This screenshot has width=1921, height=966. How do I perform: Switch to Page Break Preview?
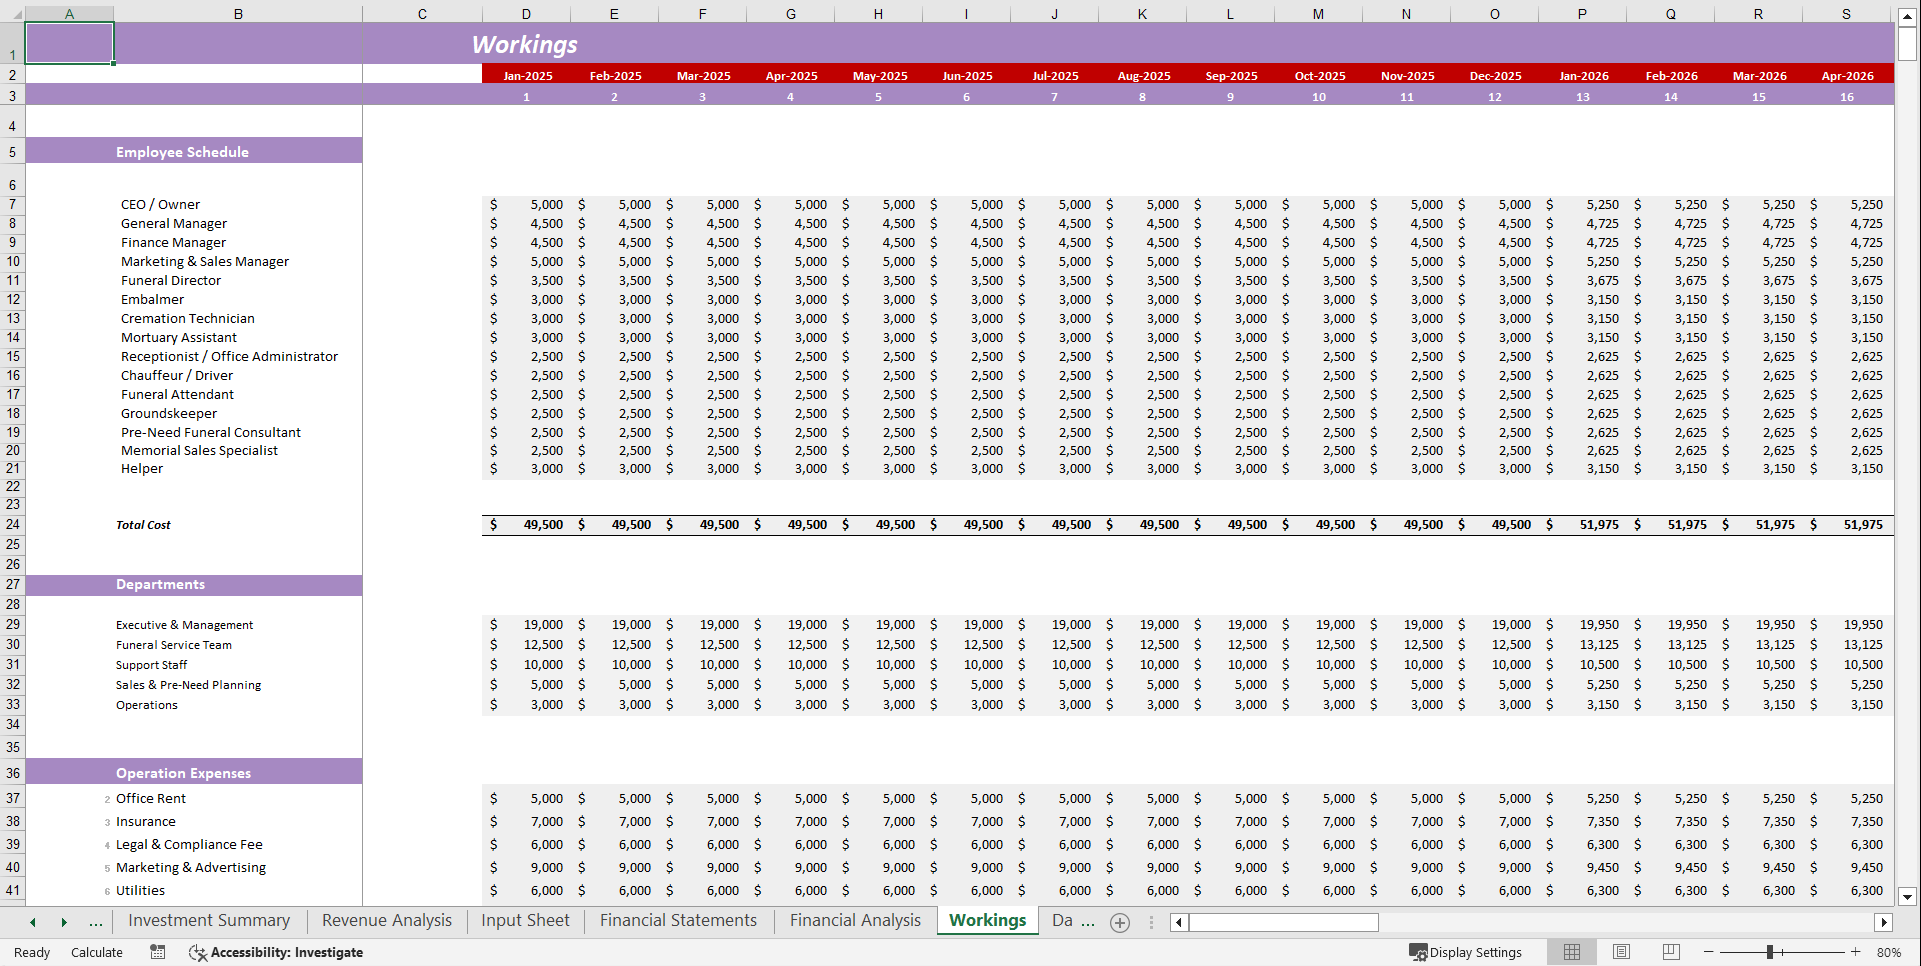(x=1671, y=952)
